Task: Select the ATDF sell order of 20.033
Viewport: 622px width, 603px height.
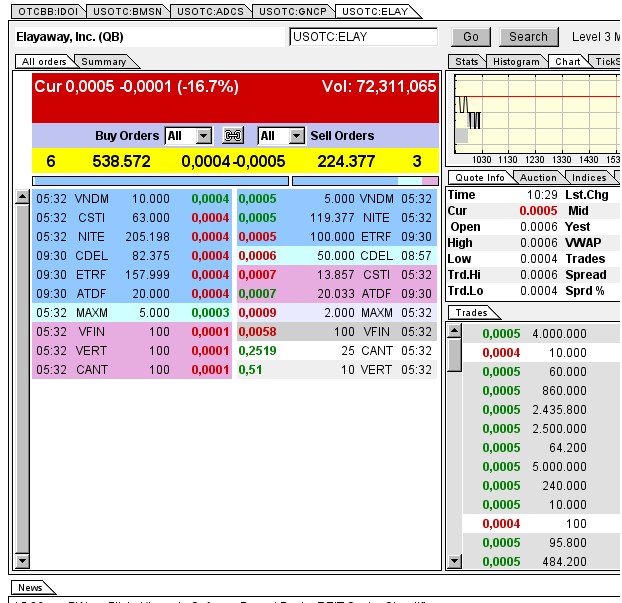Action: pyautogui.click(x=337, y=294)
